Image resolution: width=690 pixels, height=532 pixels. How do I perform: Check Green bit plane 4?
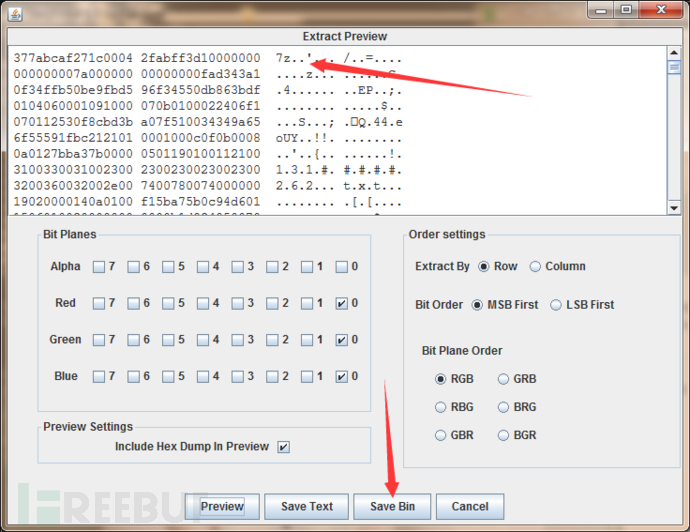203,340
